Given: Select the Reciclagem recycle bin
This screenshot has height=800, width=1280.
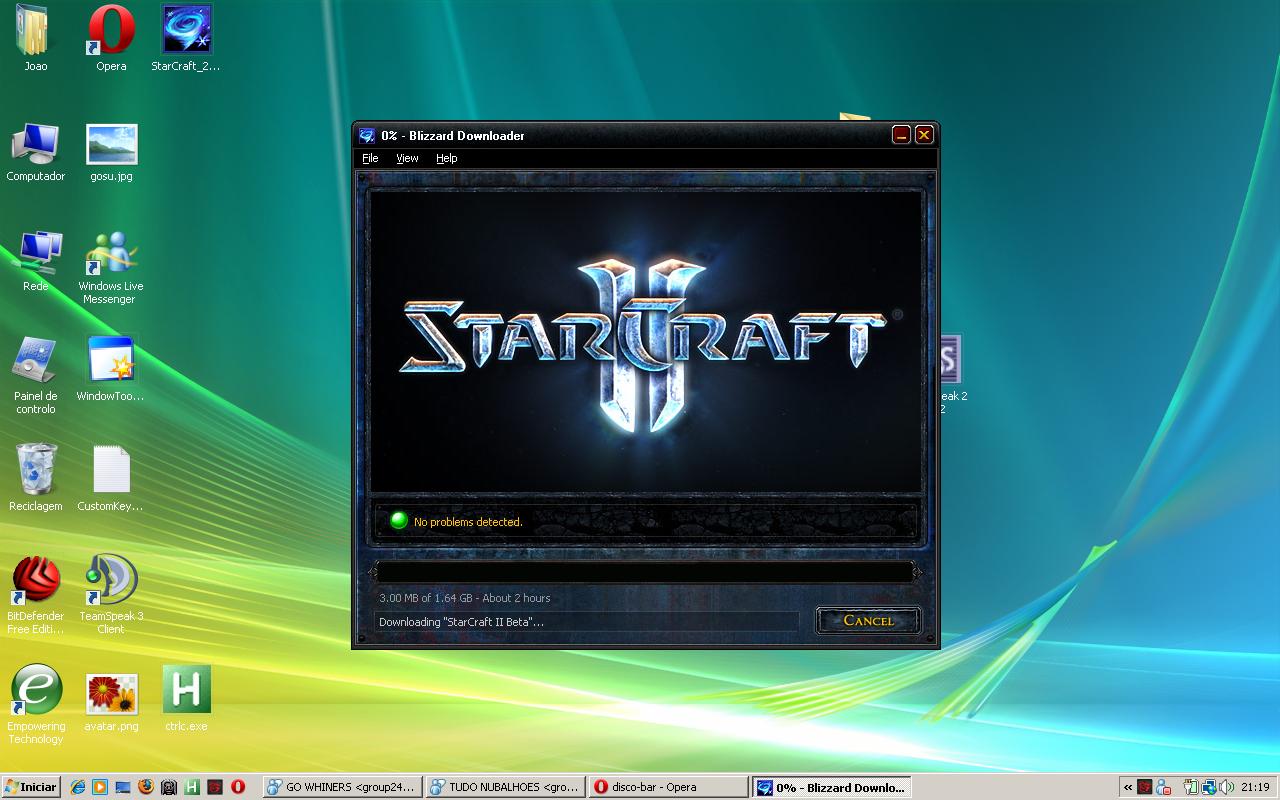Looking at the screenshot, I should point(36,478).
